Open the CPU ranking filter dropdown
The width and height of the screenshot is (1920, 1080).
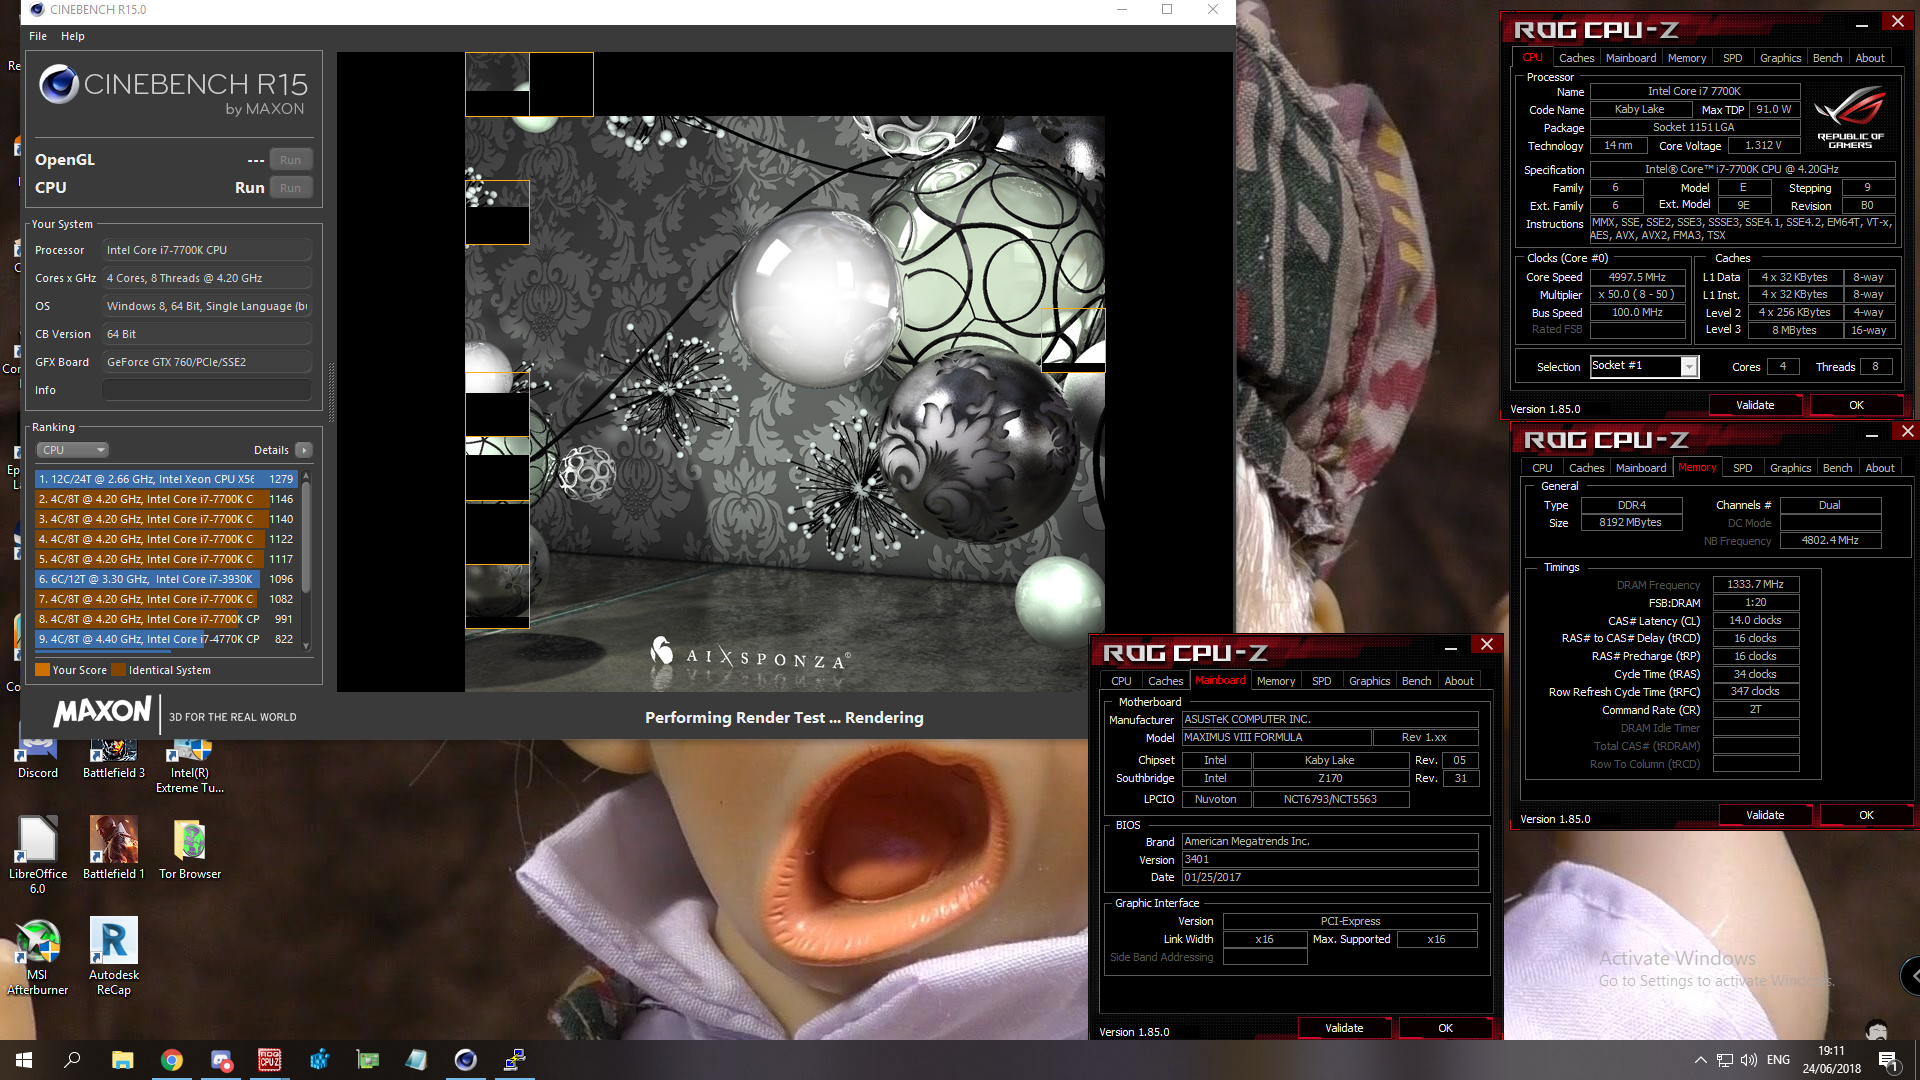tap(72, 450)
